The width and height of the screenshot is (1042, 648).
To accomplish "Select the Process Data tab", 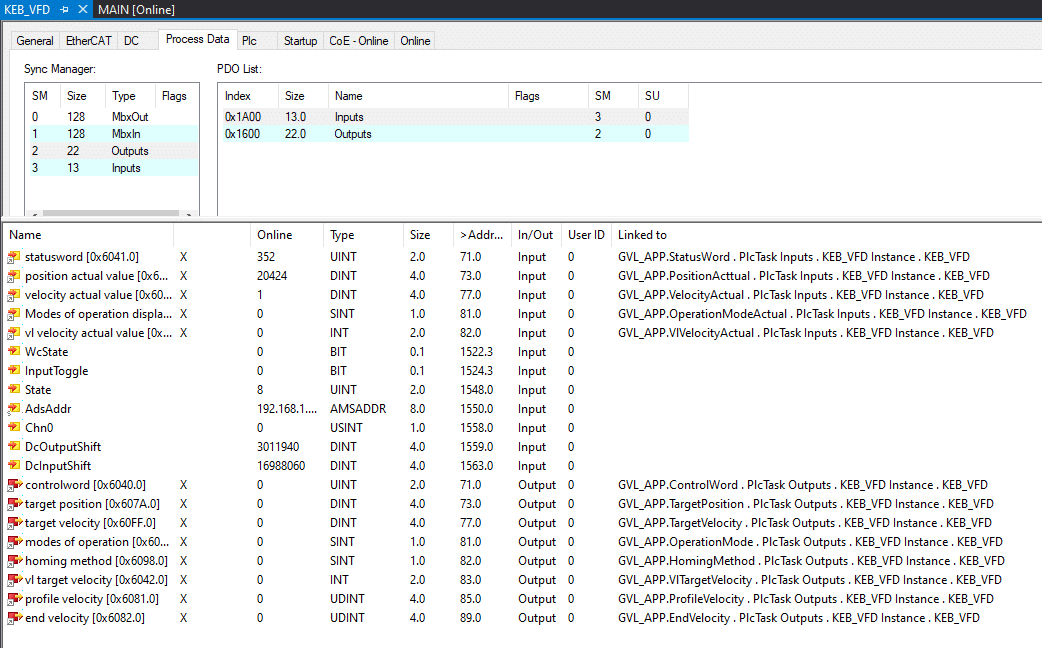I will click(x=197, y=39).
